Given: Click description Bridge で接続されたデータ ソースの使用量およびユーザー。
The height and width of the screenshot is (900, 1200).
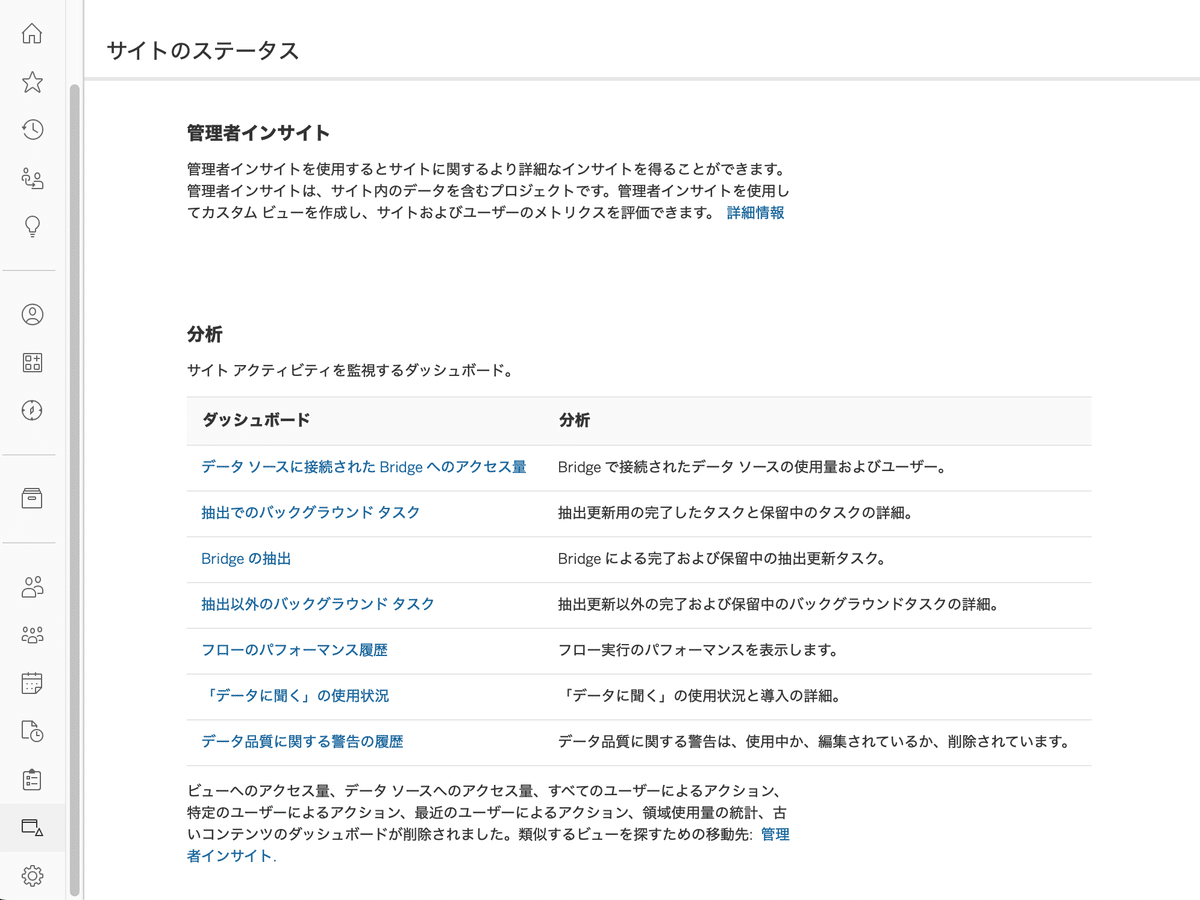Looking at the screenshot, I should tap(752, 467).
